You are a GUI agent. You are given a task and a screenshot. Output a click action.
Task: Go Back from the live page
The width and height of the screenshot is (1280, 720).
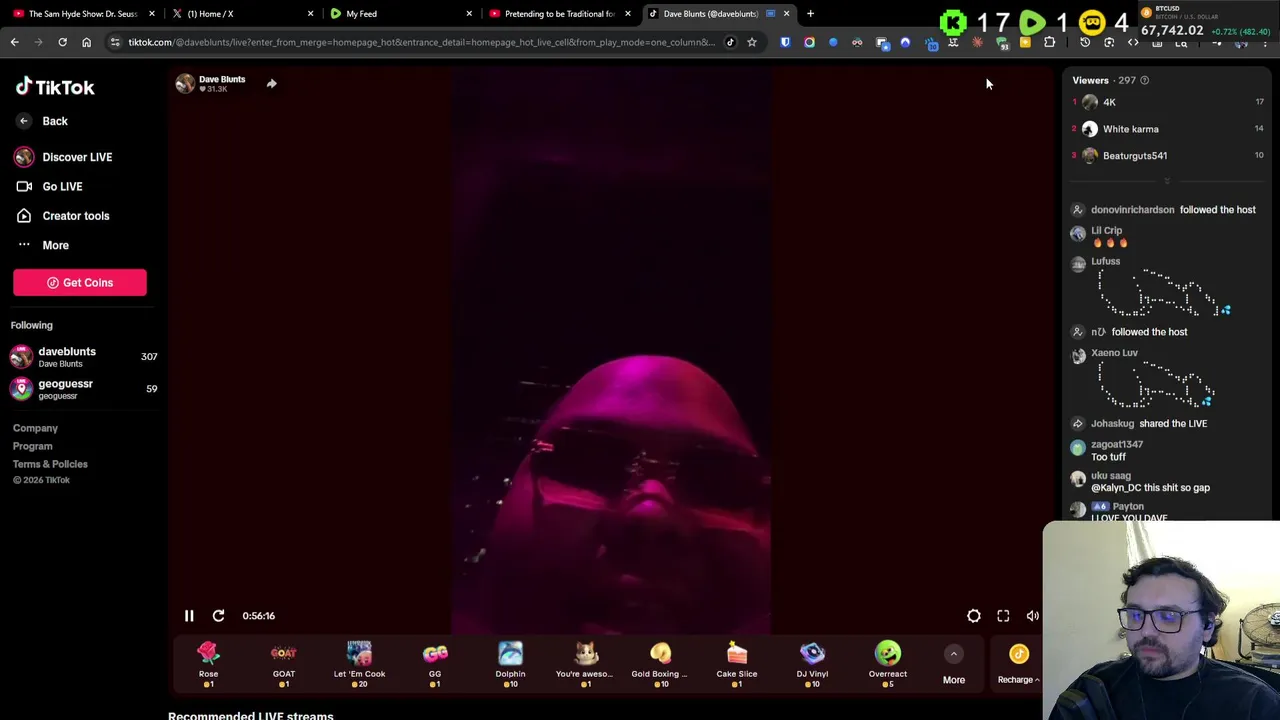43,121
